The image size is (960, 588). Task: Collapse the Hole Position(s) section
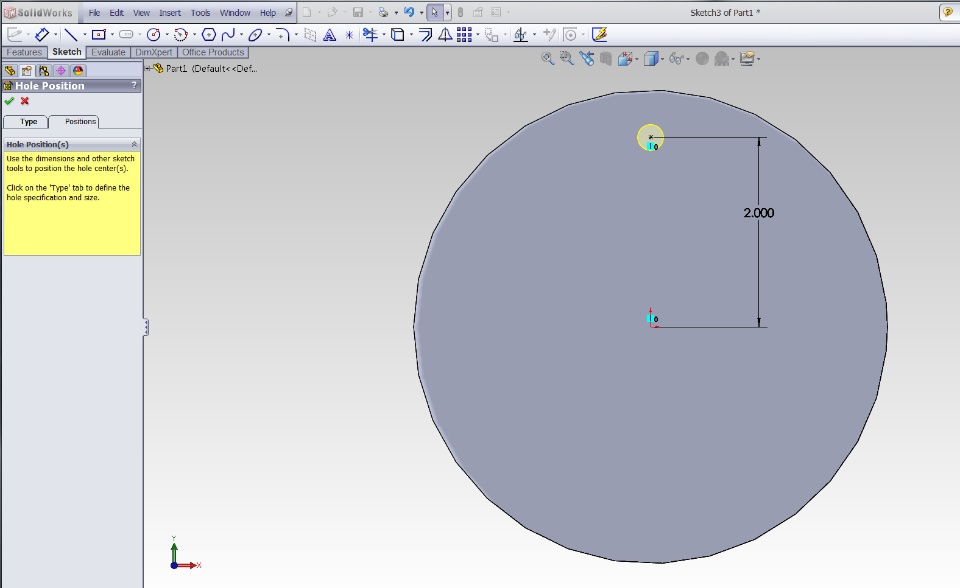pos(134,145)
